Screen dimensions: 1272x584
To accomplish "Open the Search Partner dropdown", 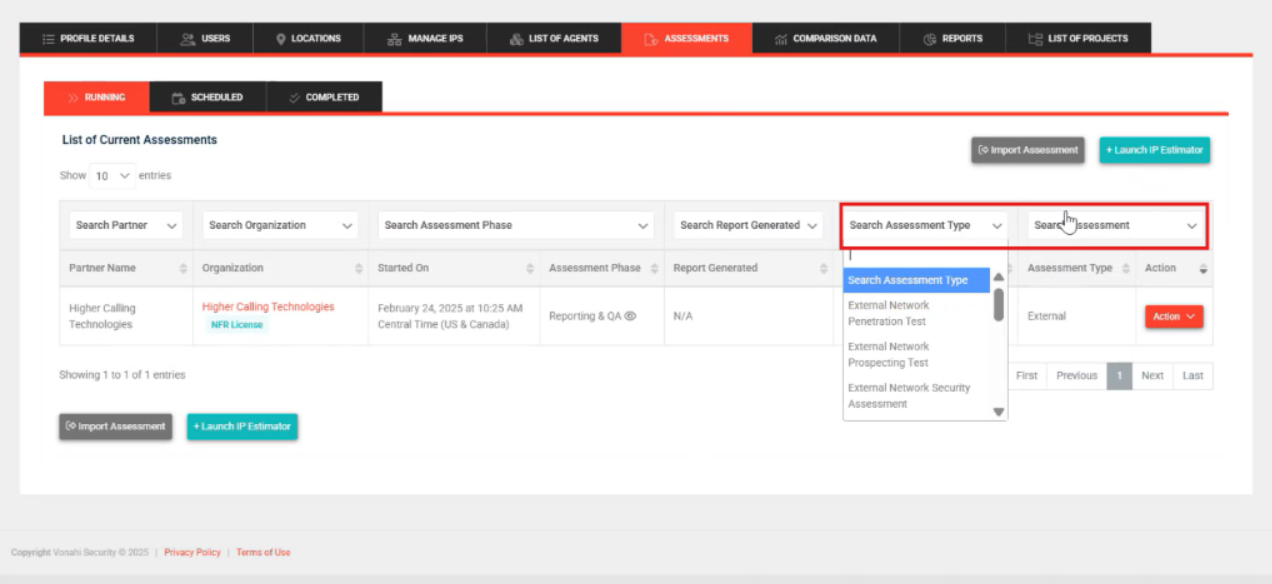I will point(127,225).
